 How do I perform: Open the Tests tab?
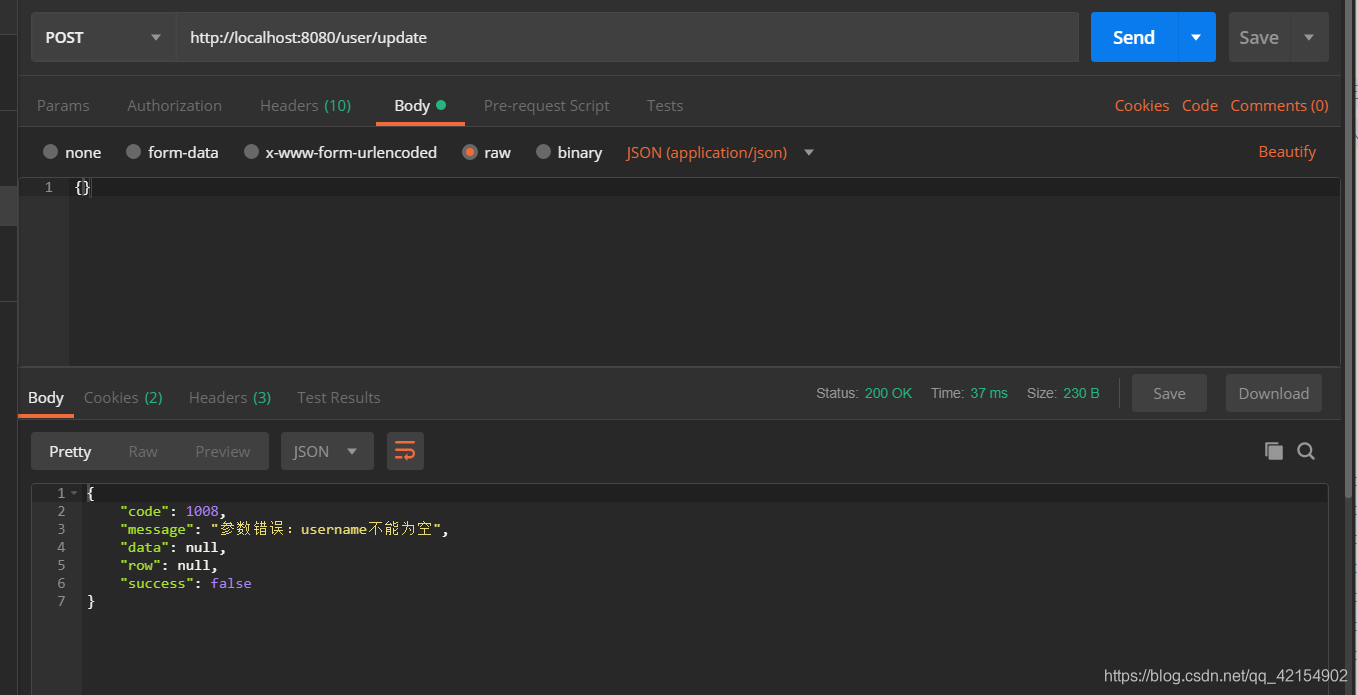[665, 105]
